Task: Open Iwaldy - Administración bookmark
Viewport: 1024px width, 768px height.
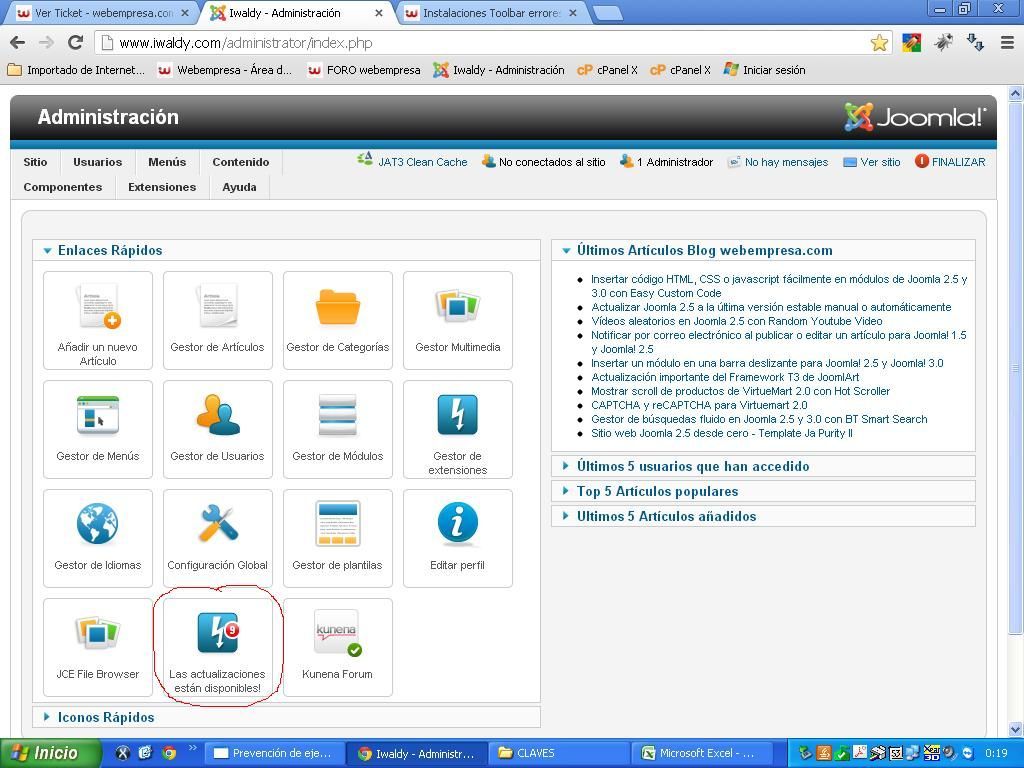Action: [x=500, y=70]
